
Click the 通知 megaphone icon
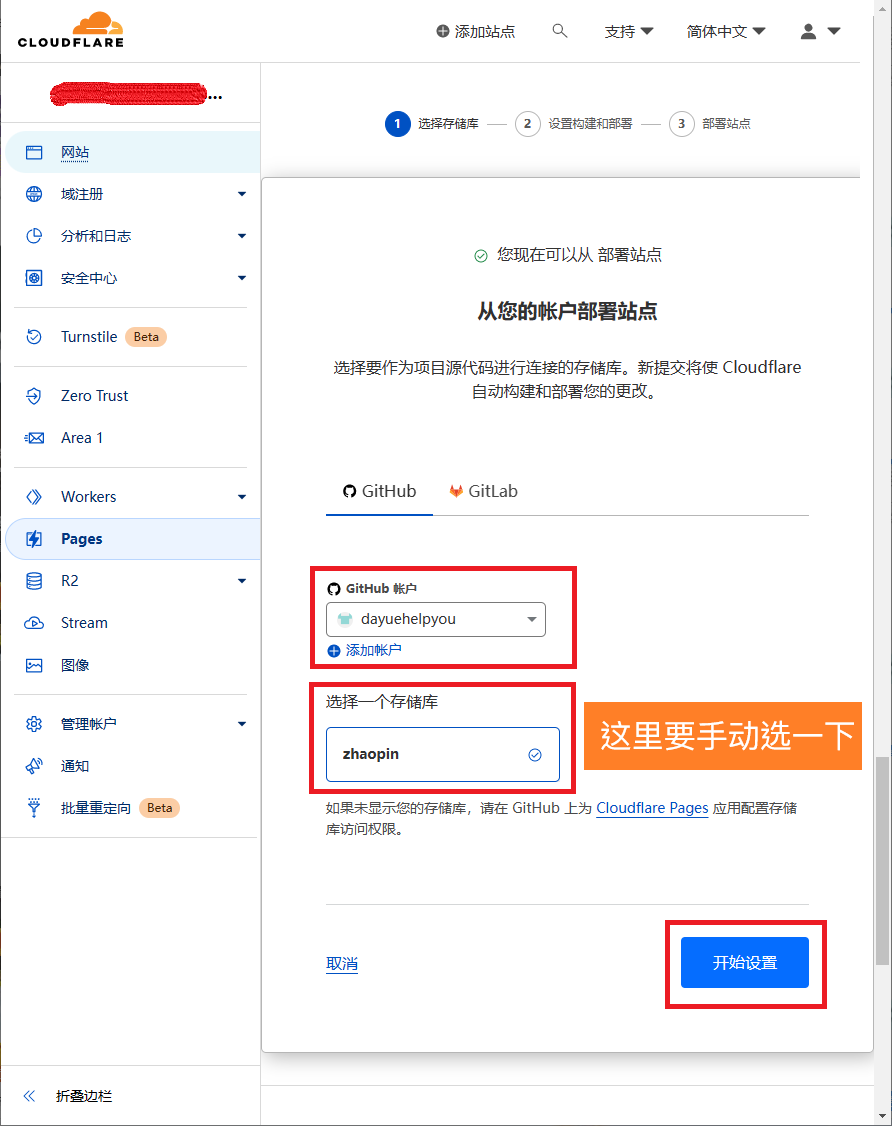(x=34, y=766)
